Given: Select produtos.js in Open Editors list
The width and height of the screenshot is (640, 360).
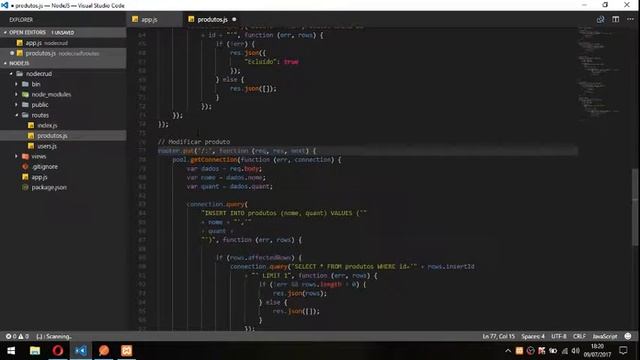Looking at the screenshot, I should pos(63,53).
